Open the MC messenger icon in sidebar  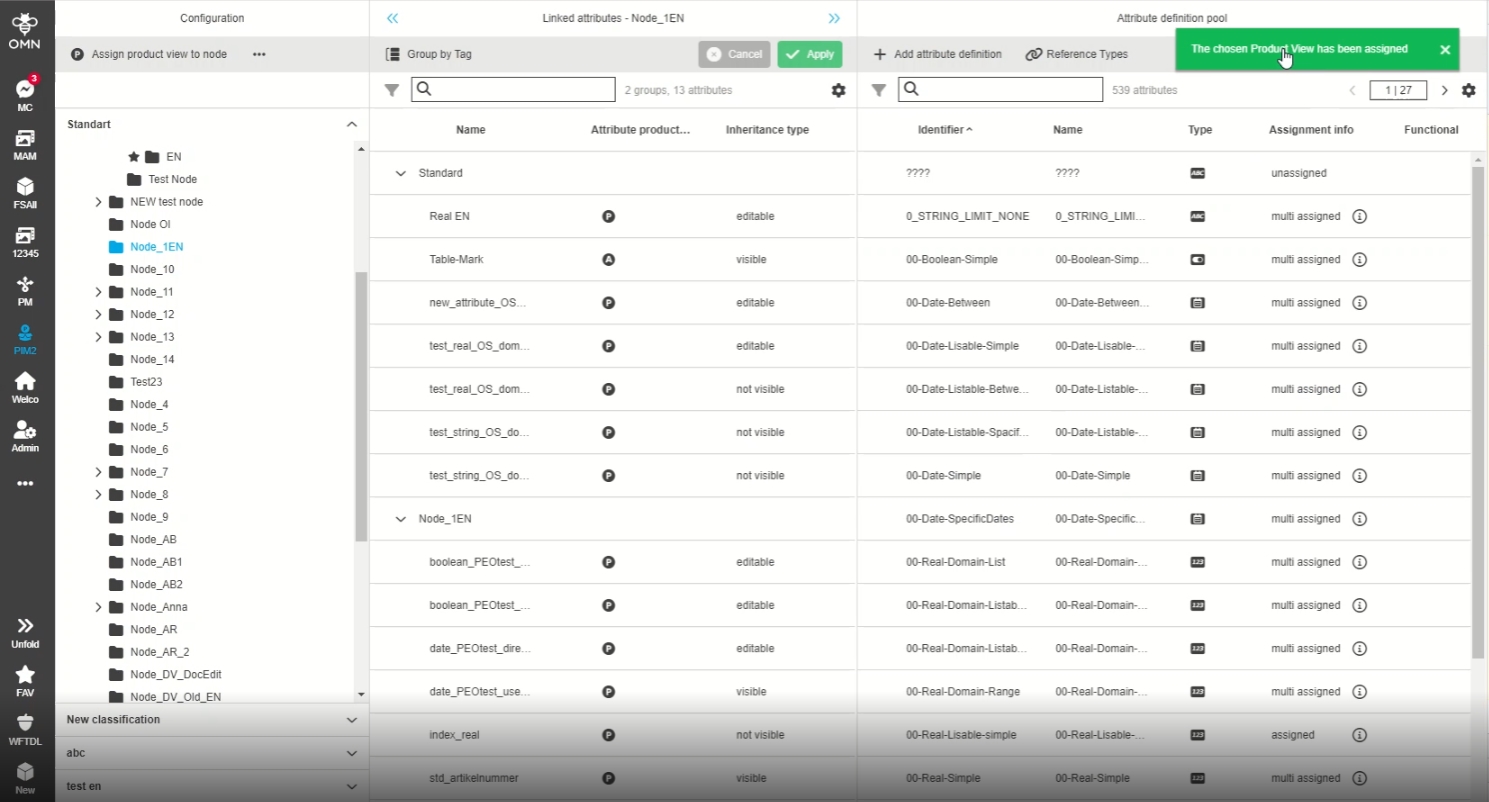click(x=25, y=90)
